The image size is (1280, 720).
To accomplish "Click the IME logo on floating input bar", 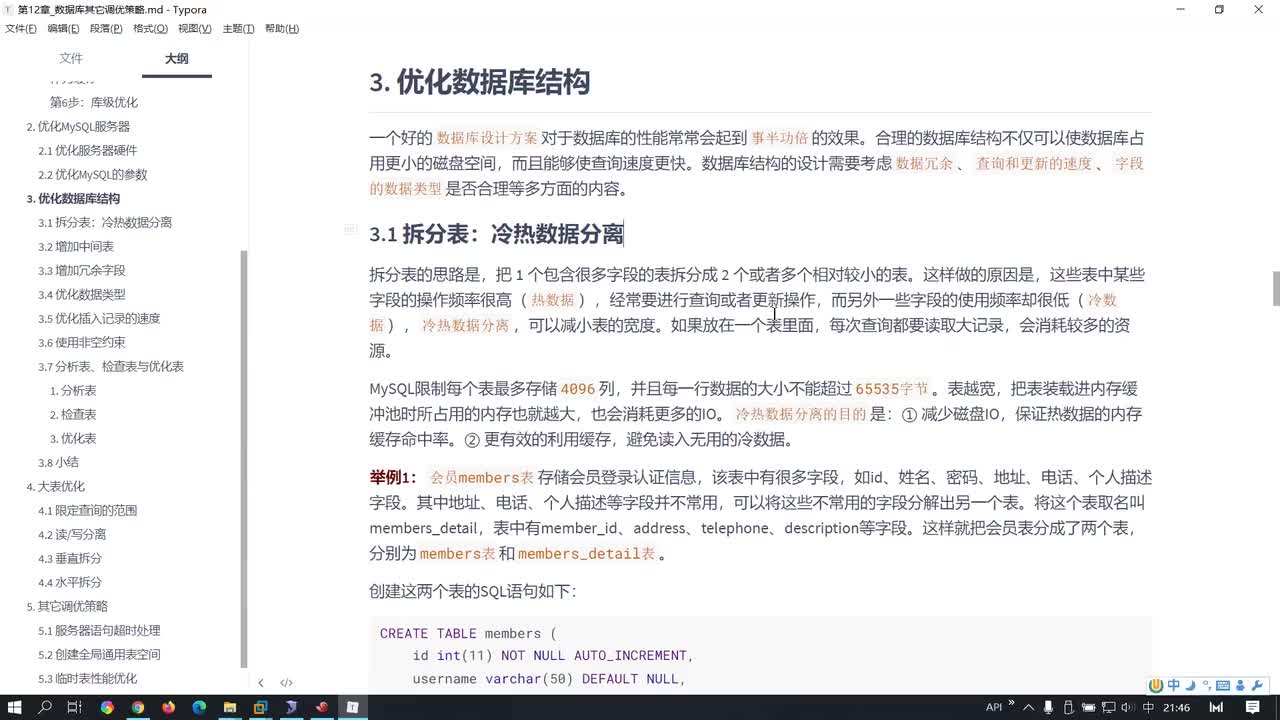I will click(x=1156, y=685).
